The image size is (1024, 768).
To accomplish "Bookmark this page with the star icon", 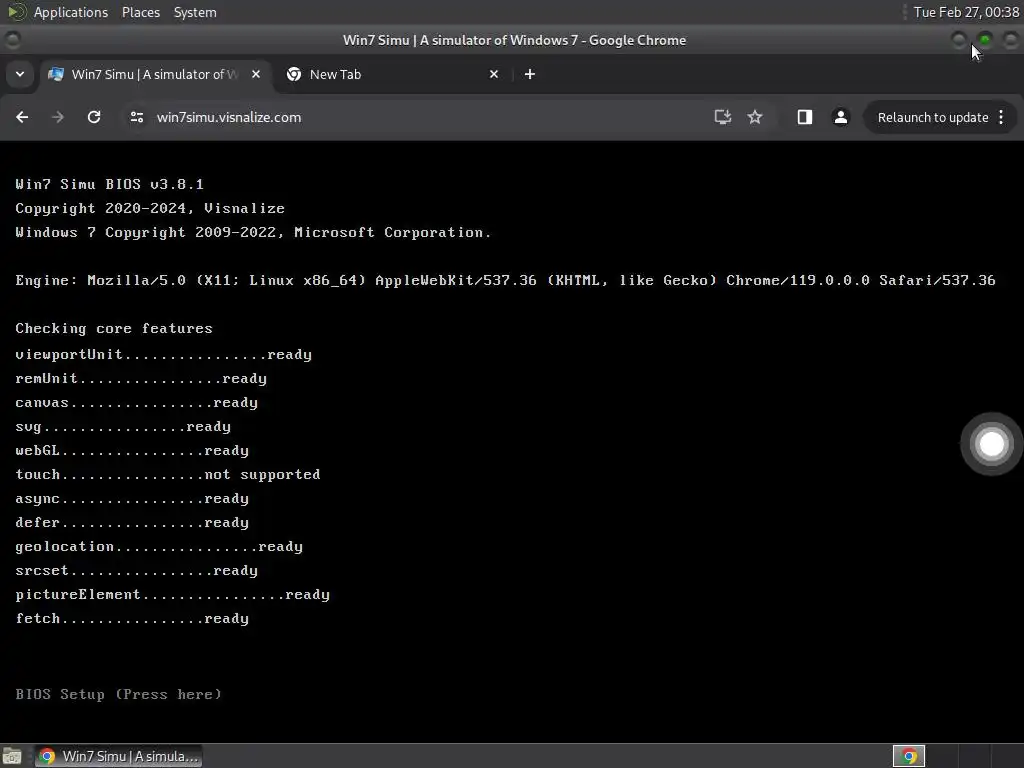I will click(755, 117).
